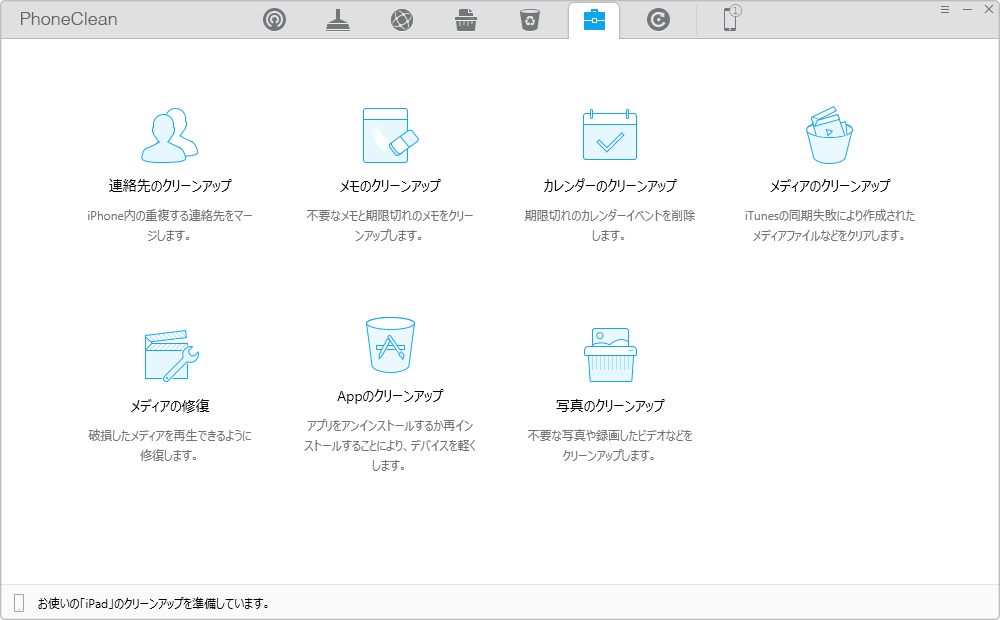Image resolution: width=1000 pixels, height=620 pixels.
Task: Open the Restore circular arrow tab
Action: point(658,20)
